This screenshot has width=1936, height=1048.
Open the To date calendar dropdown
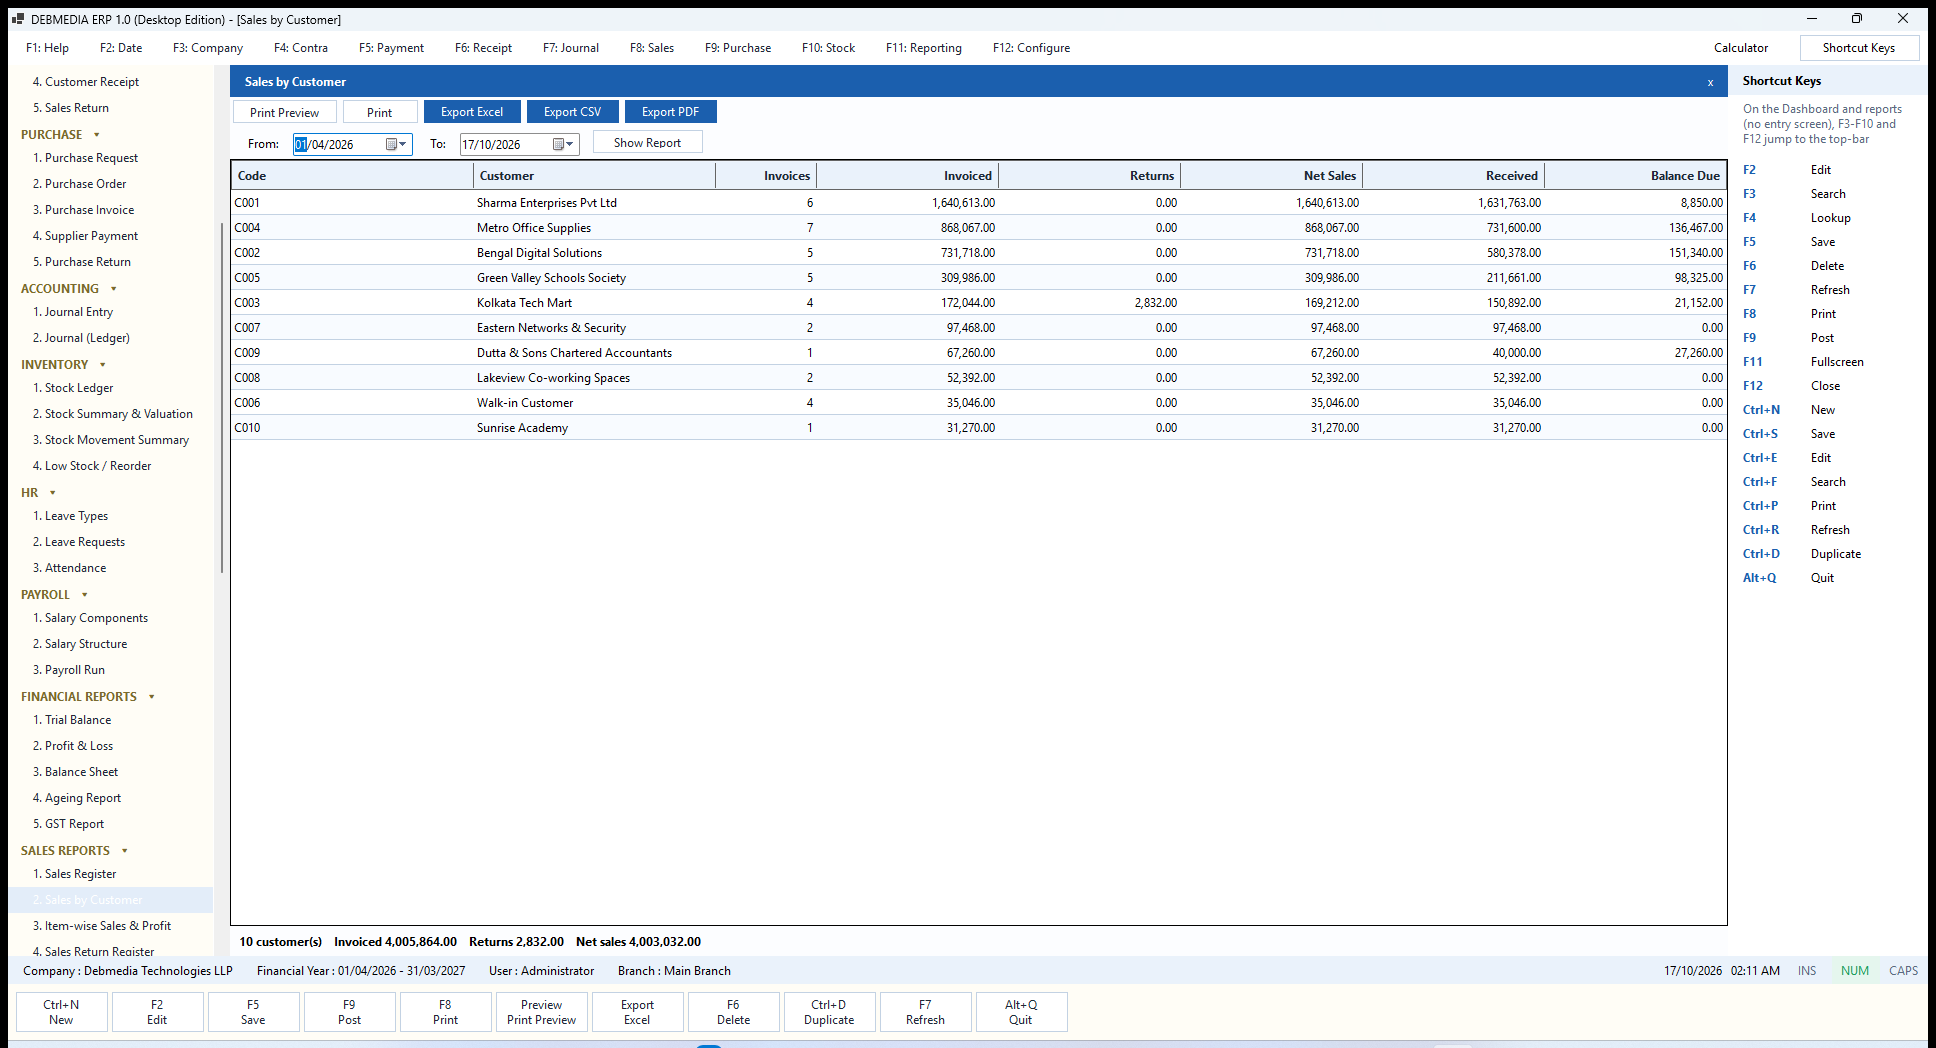coord(564,144)
